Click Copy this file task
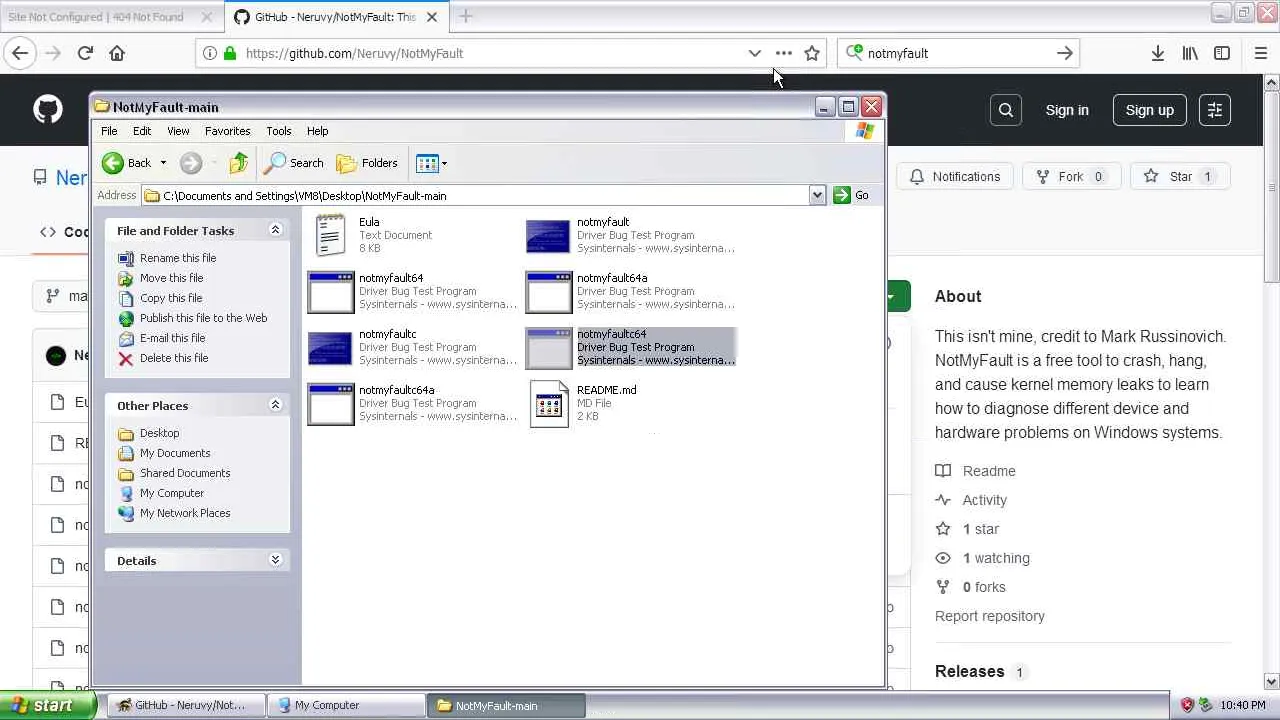Screen dimensions: 1280x720 171,298
